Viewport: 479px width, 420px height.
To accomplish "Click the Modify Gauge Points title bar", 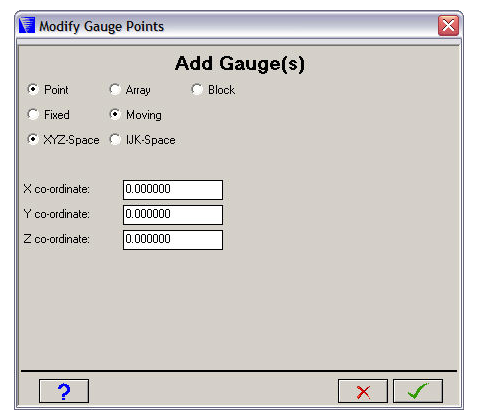I will click(233, 26).
